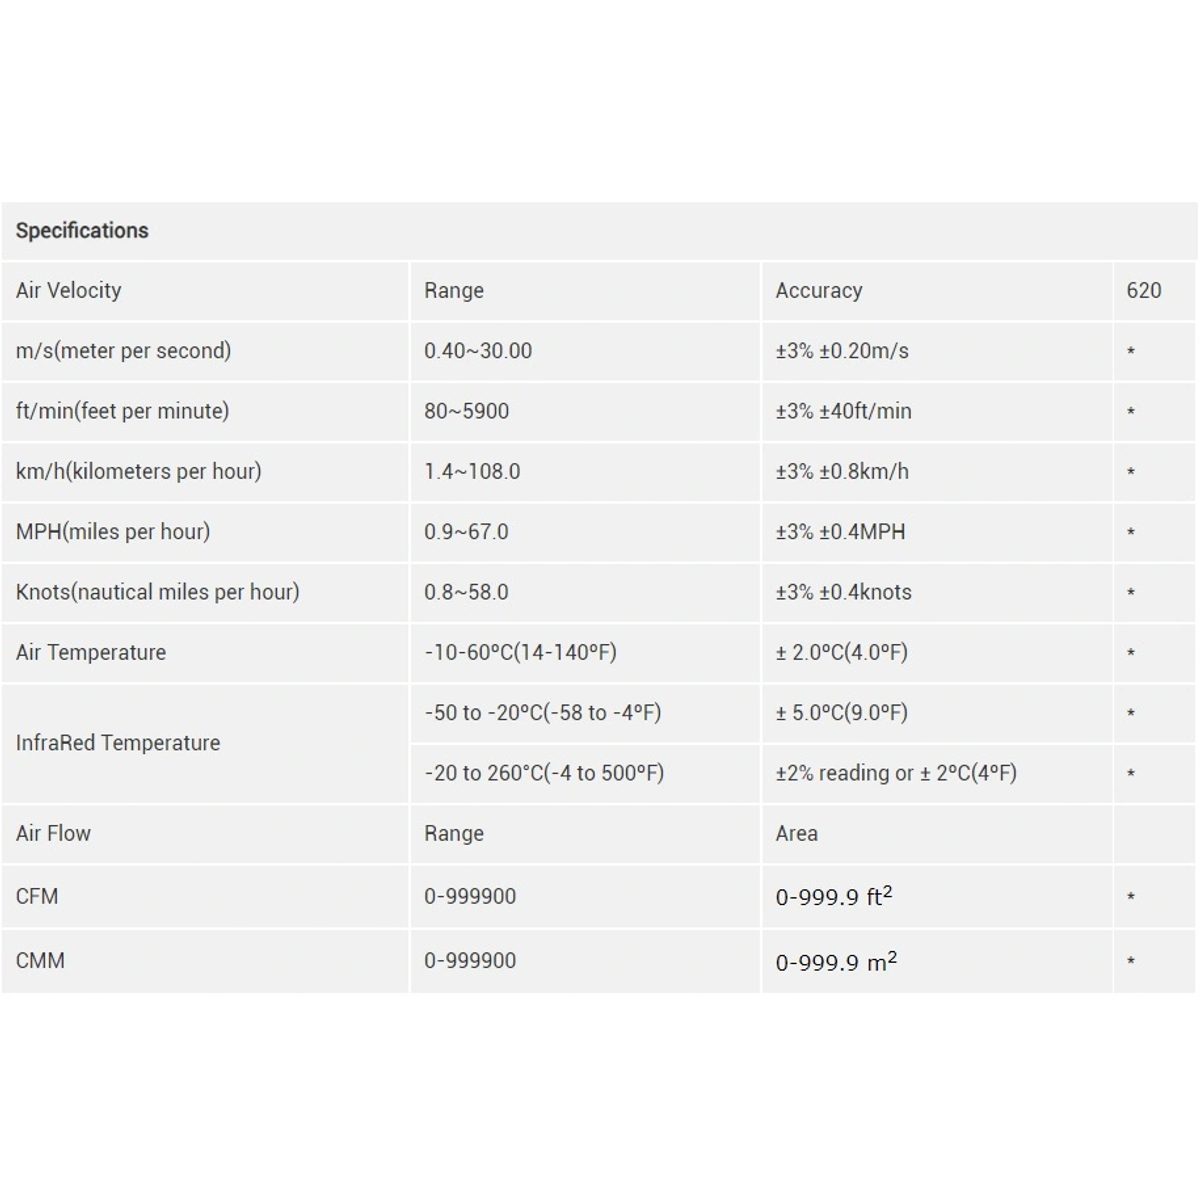Select the ±2% reading or ± 2°C cell
The height and width of the screenshot is (1200, 1200).
click(937, 773)
